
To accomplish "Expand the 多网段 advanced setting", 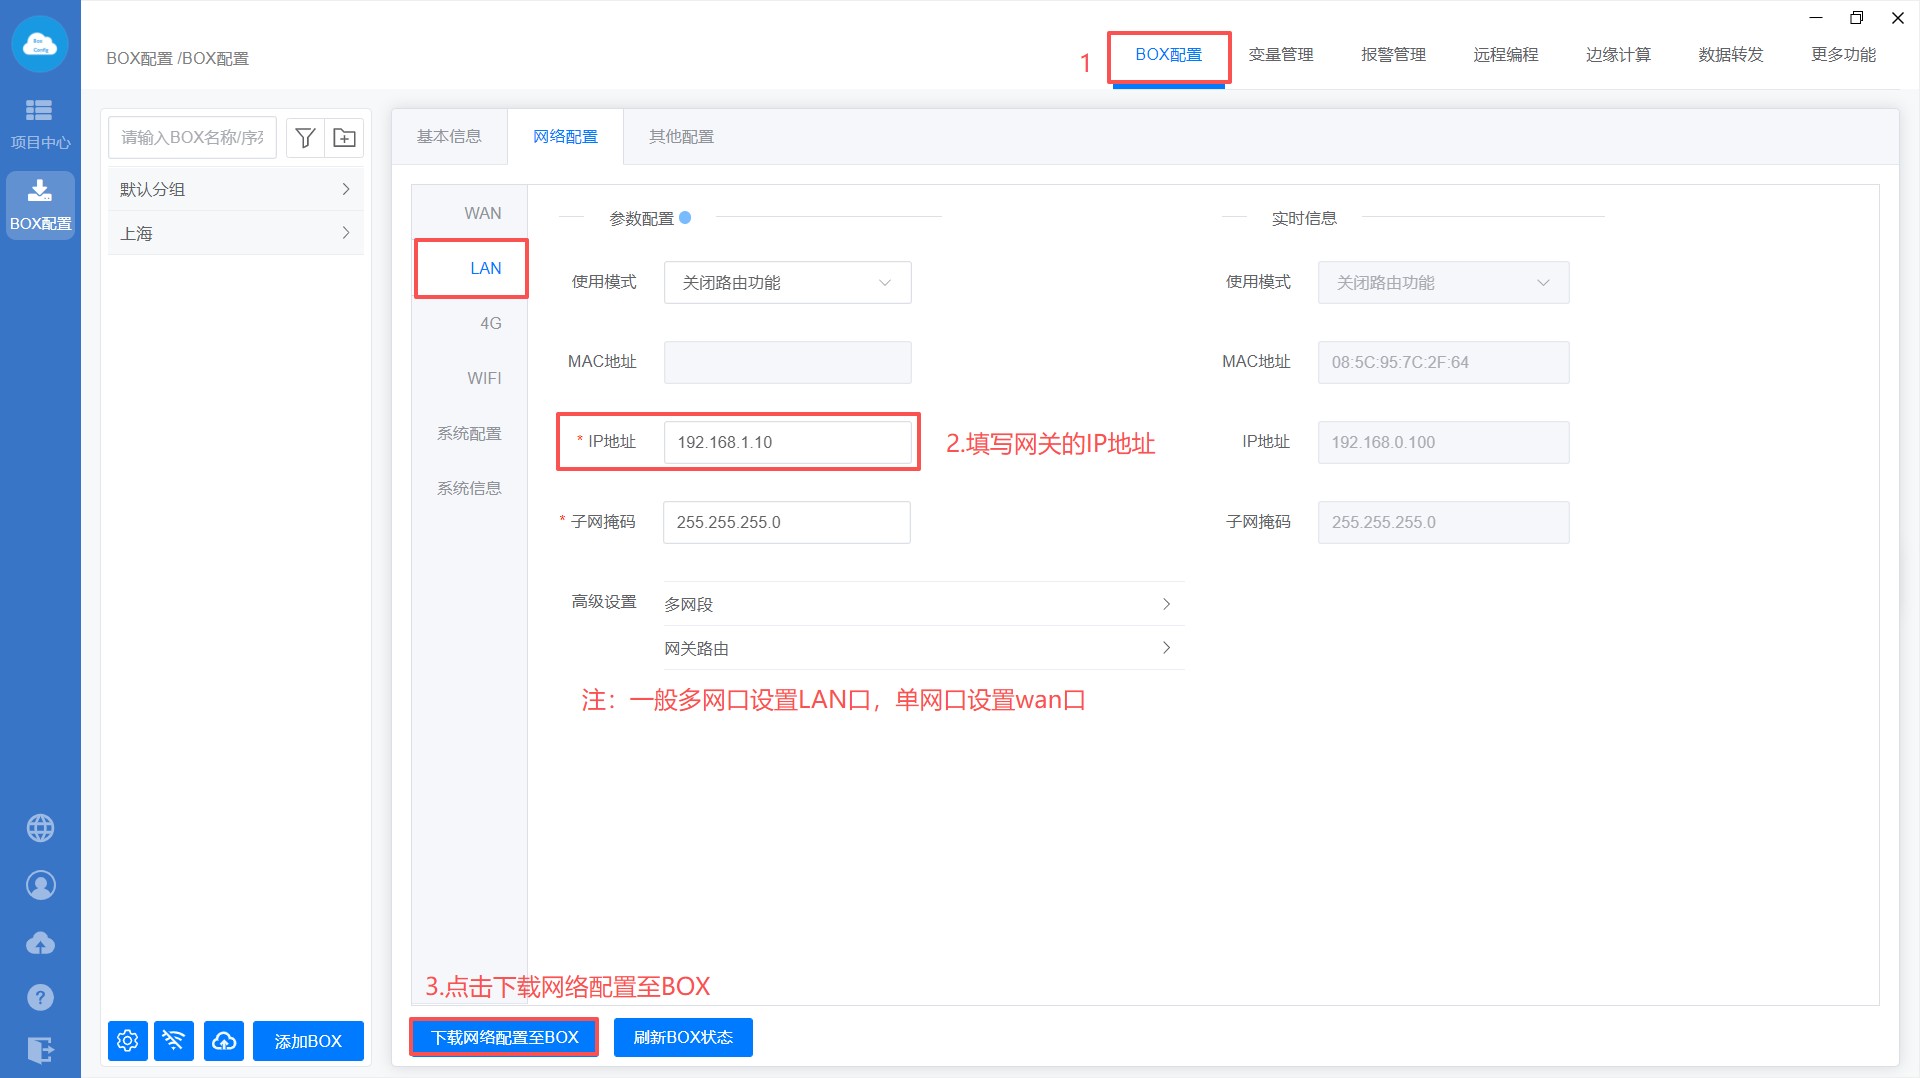I will (922, 604).
